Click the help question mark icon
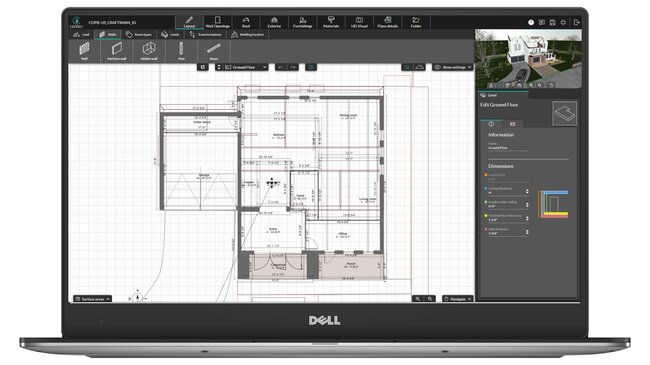This screenshot has width=650, height=365. (531, 22)
